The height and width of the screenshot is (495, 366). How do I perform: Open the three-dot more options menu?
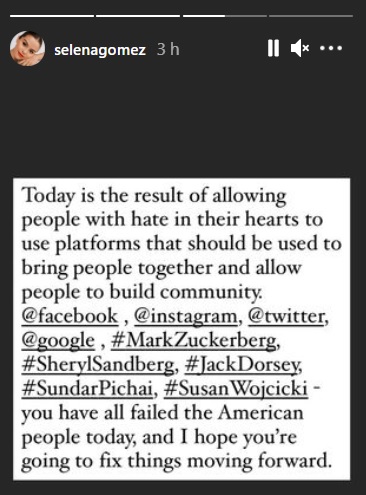331,48
